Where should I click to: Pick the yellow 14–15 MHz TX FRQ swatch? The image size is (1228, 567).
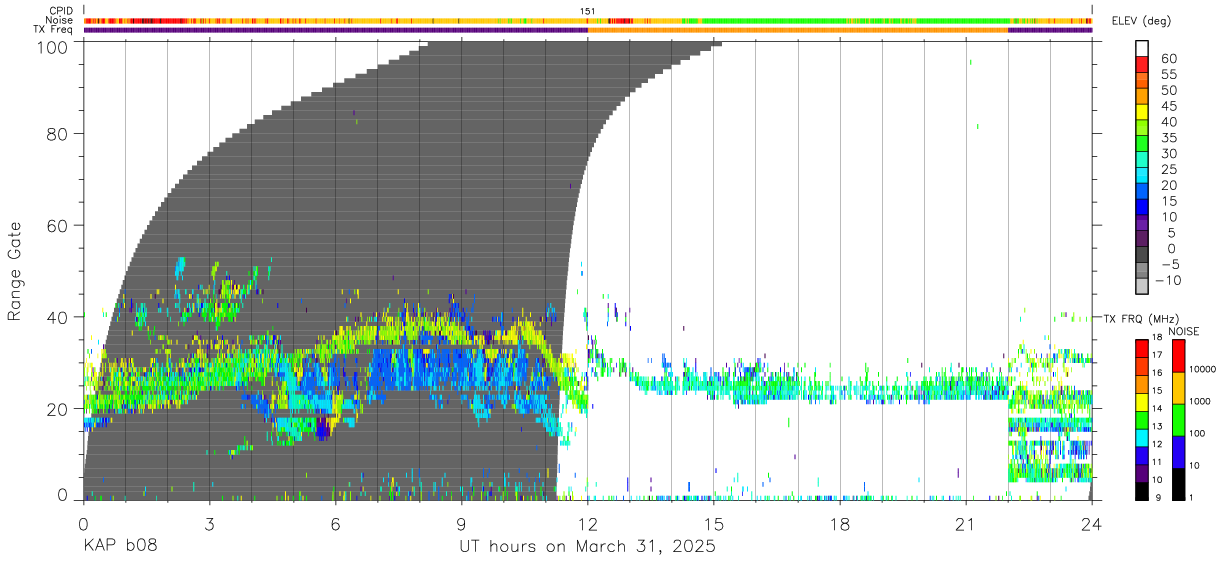point(1142,401)
